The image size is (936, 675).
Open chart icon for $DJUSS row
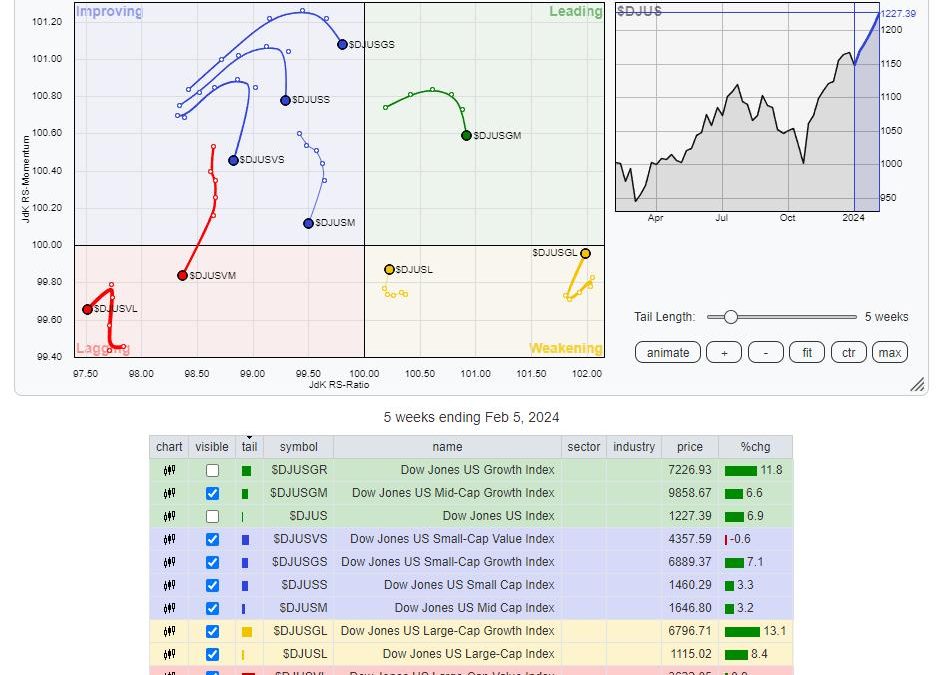point(170,585)
